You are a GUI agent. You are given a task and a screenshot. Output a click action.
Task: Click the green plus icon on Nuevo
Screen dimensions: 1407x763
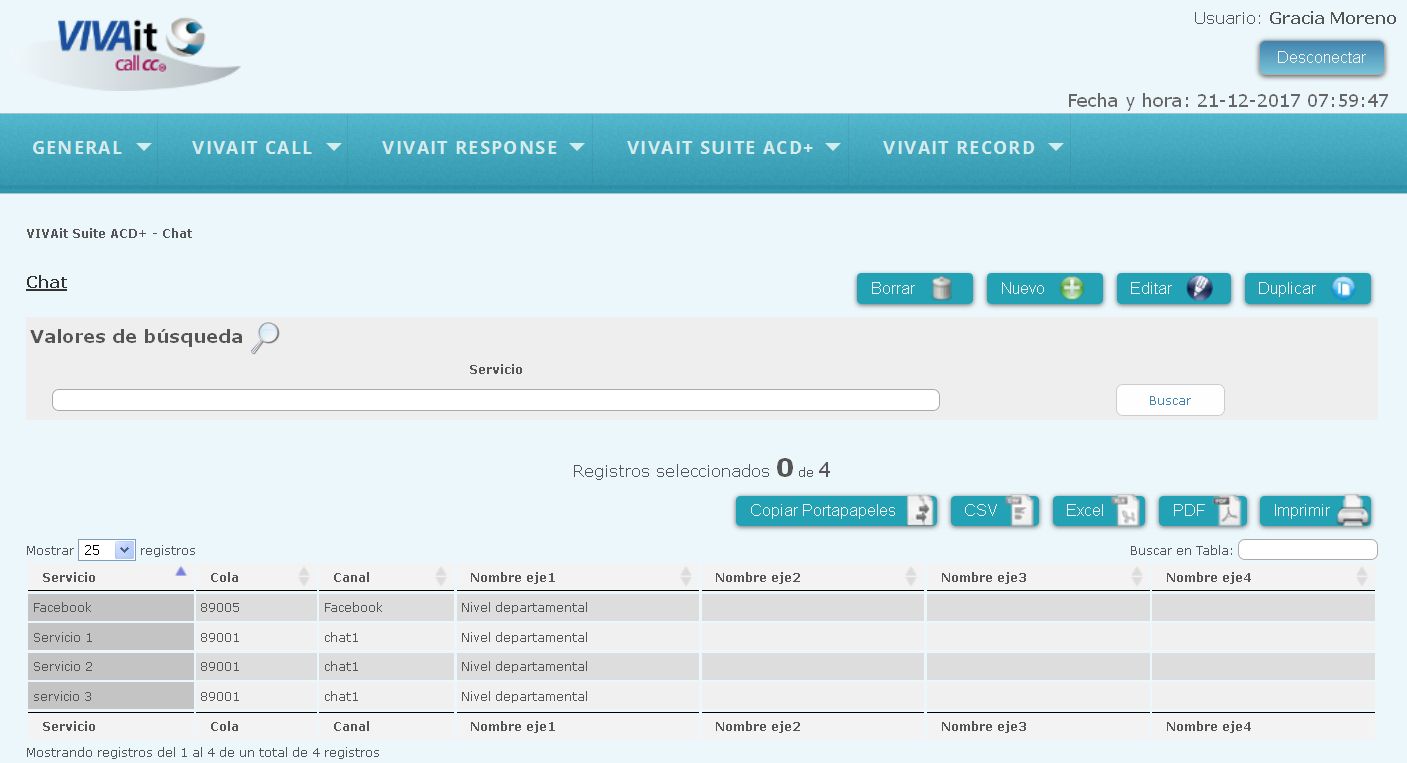tap(1072, 289)
